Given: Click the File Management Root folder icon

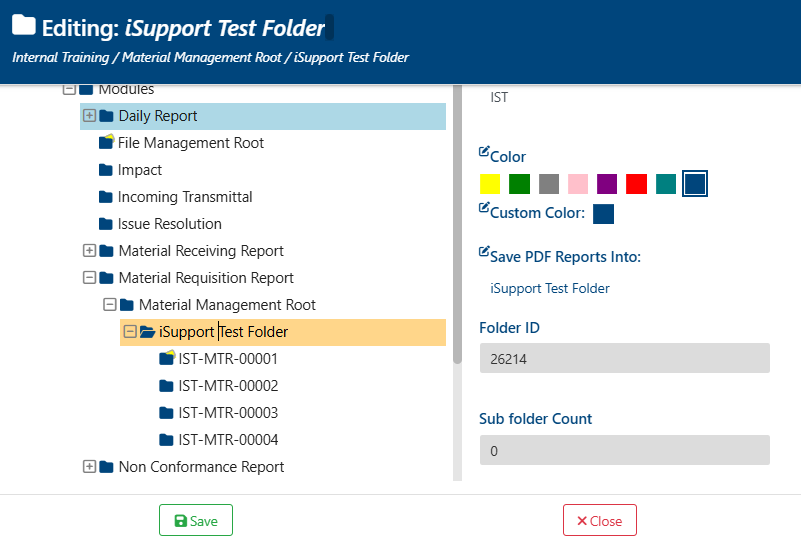Looking at the screenshot, I should pos(106,141).
